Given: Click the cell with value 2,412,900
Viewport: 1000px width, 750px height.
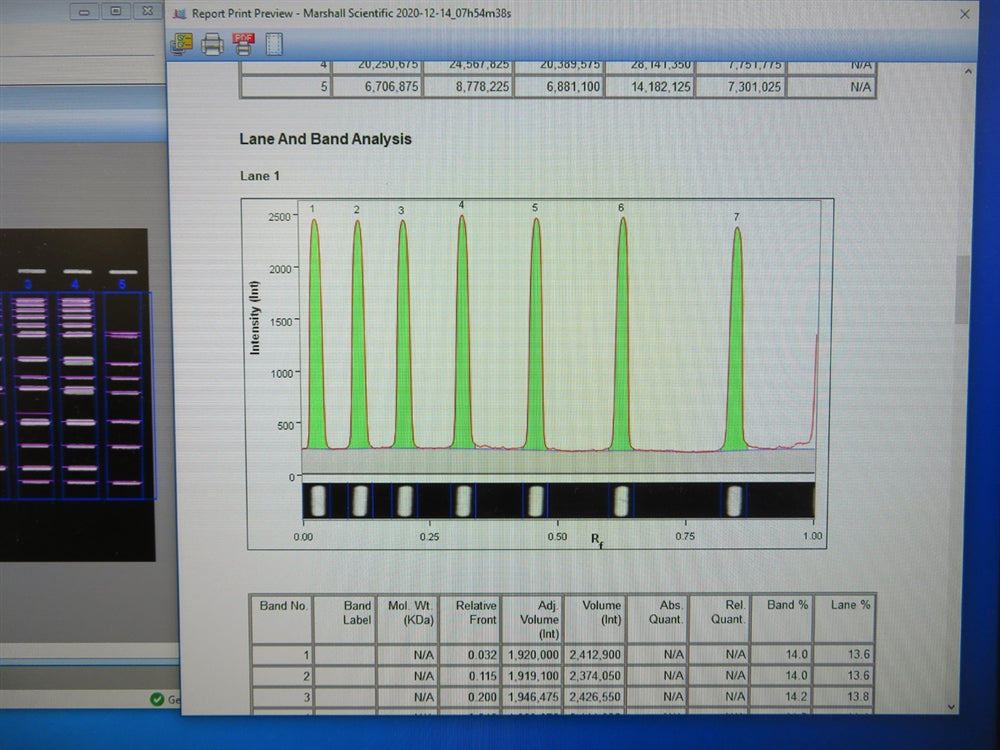Looking at the screenshot, I should (x=594, y=654).
